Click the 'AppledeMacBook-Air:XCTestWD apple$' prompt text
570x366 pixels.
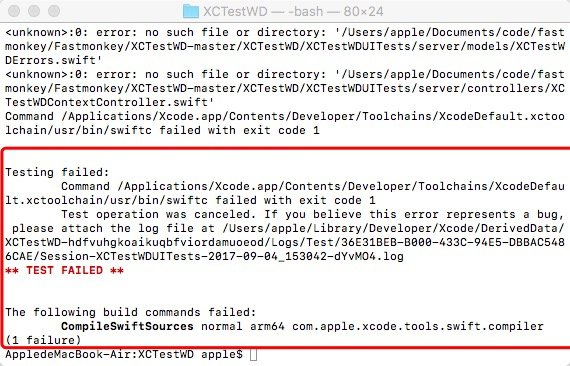click(x=124, y=354)
